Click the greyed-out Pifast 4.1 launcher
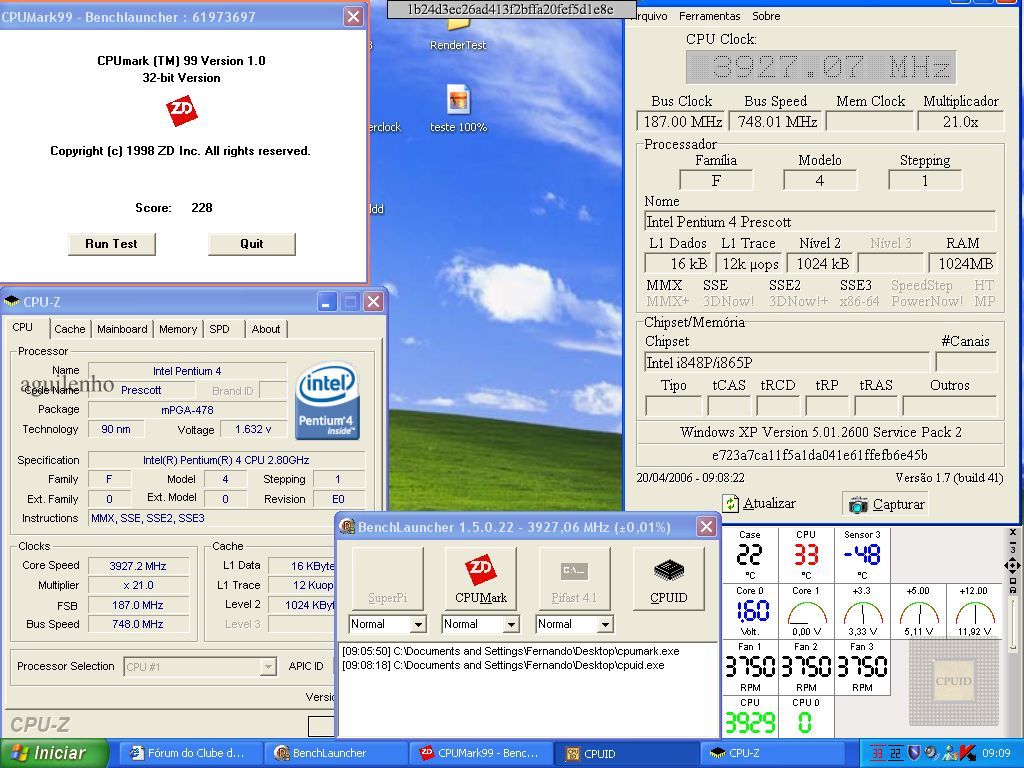Viewport: 1024px width, 768px height. pos(574,578)
